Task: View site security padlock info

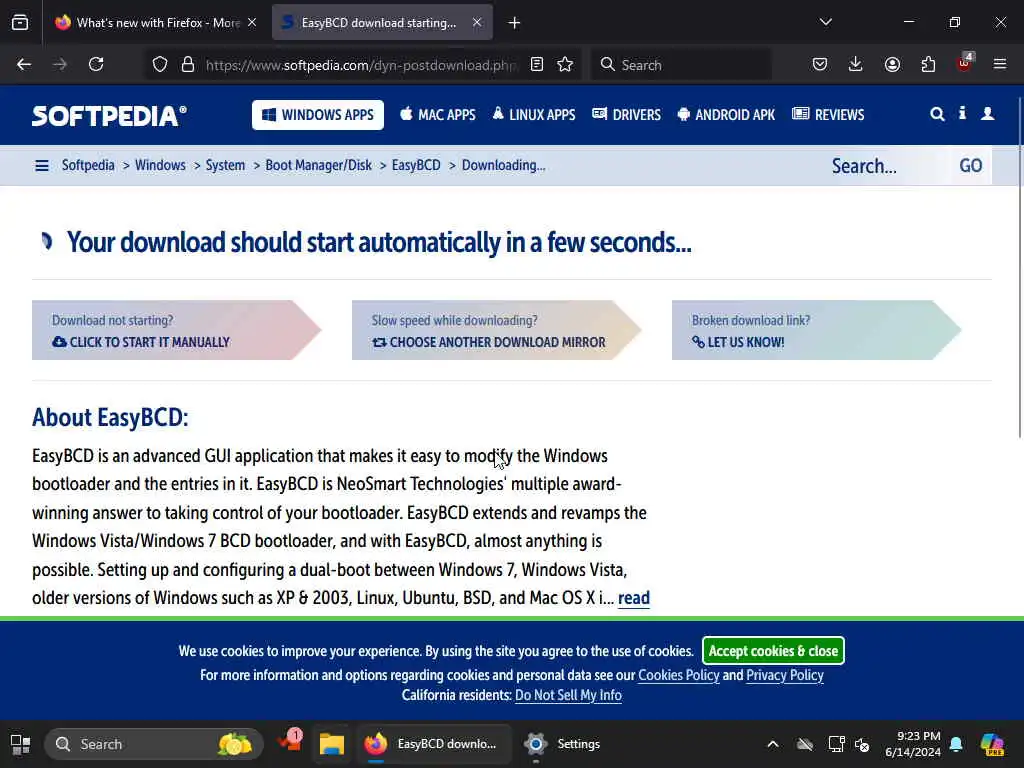Action: coord(188,65)
